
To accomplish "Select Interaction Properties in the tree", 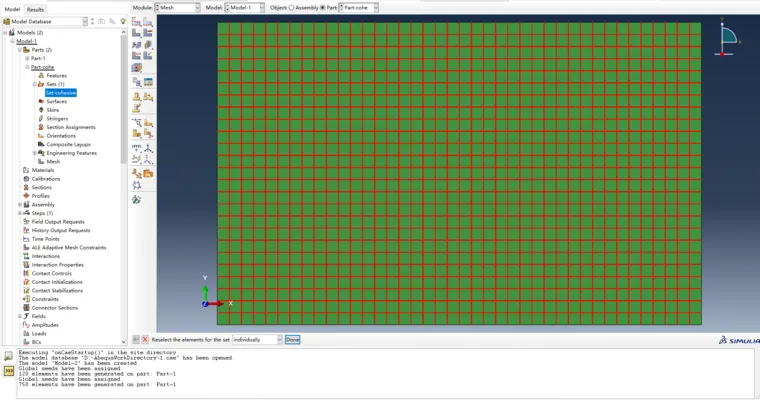I will pos(57,265).
